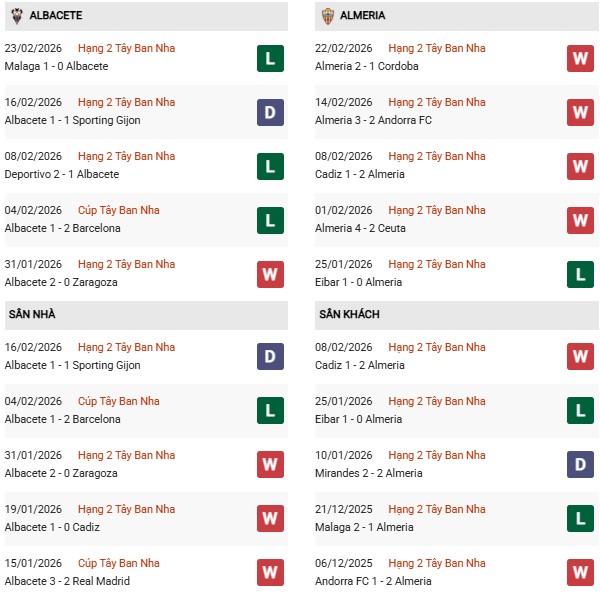Open the 04/02 Albacete 1-2 Barcelona match in the Albacete section
This screenshot has width=600, height=595.
[62, 228]
